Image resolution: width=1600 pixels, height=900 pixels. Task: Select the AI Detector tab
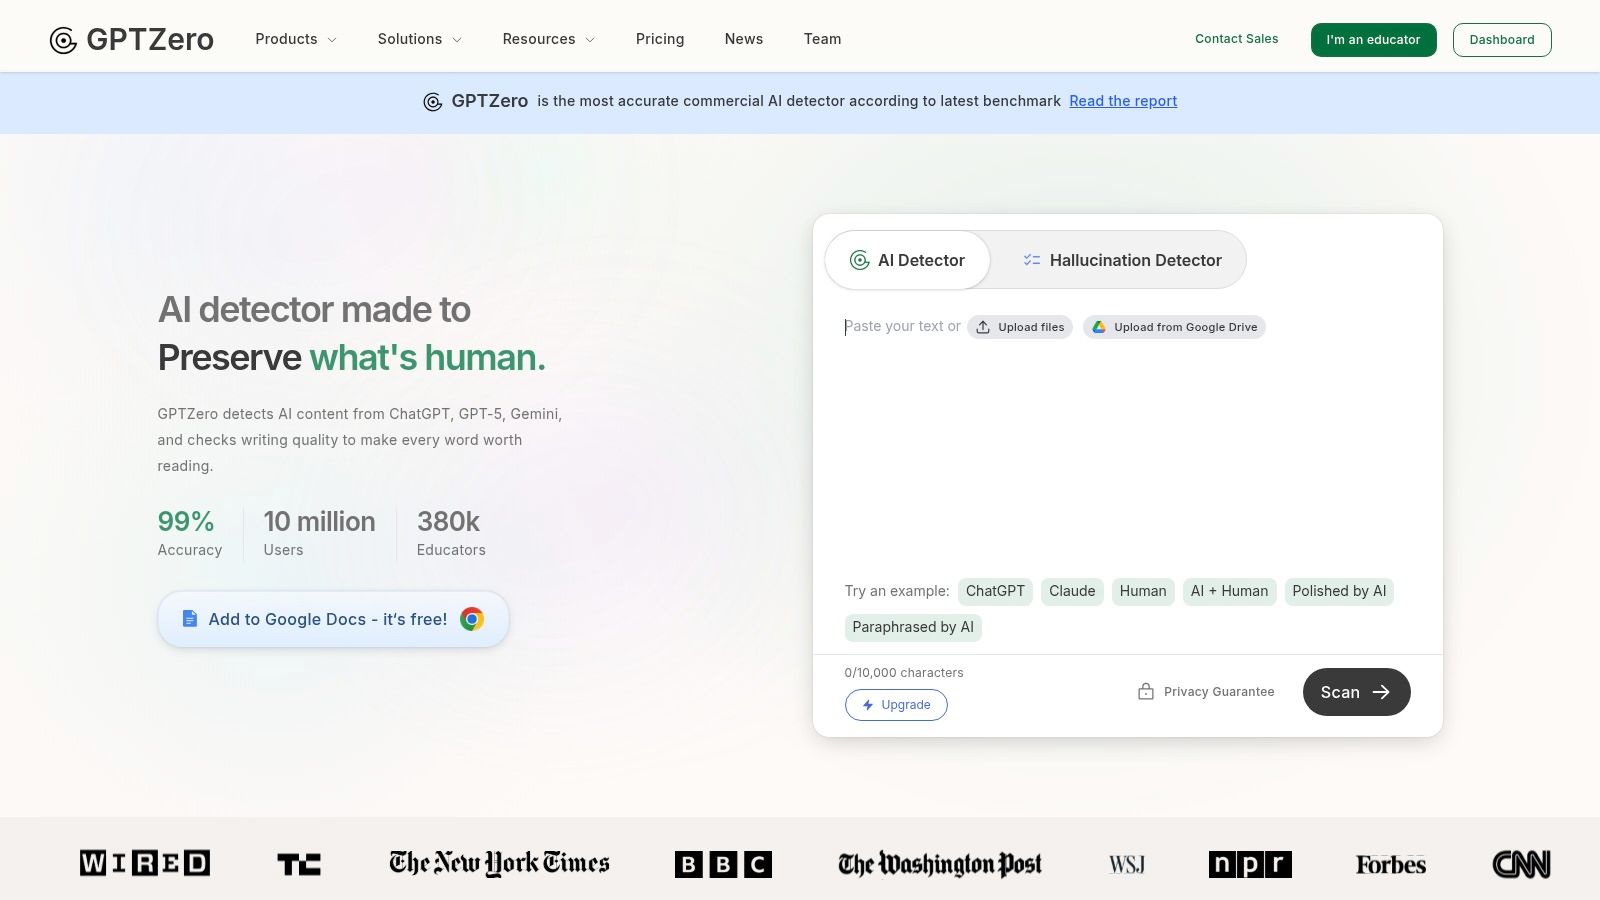click(x=907, y=260)
